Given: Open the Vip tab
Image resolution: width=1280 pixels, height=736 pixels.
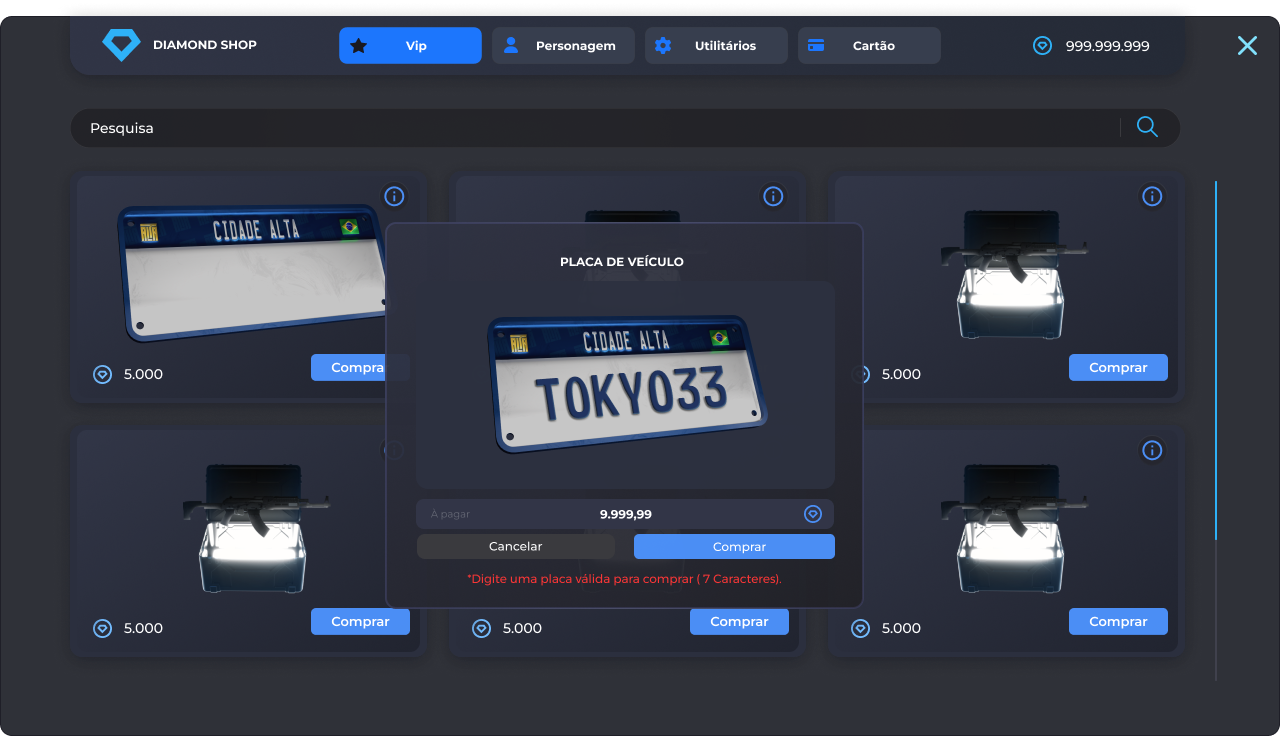Looking at the screenshot, I should point(410,45).
